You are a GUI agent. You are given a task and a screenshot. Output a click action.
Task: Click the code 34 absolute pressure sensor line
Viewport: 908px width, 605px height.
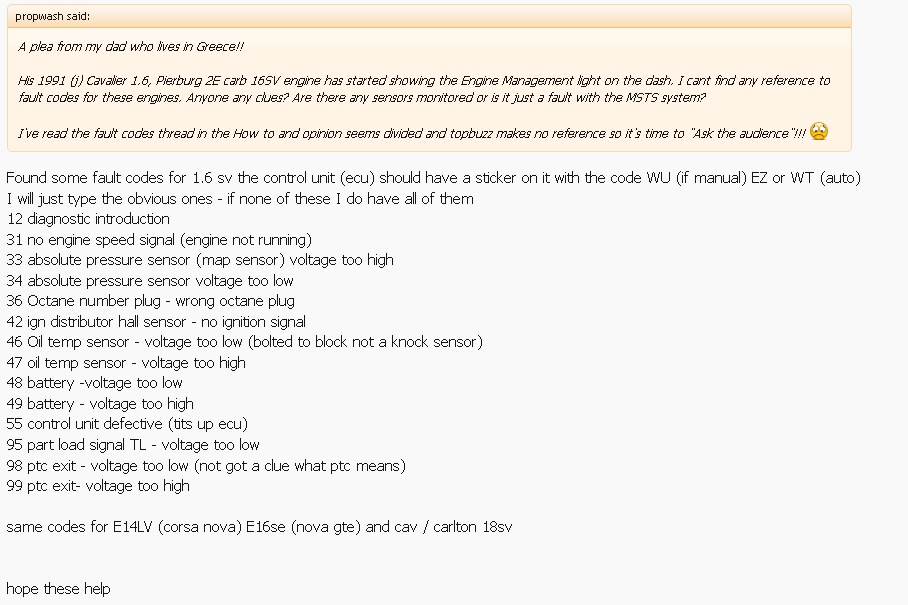click(x=150, y=281)
